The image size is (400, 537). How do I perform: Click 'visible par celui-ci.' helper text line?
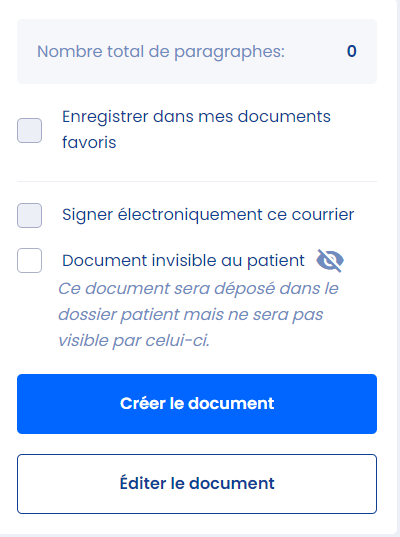click(x=134, y=341)
